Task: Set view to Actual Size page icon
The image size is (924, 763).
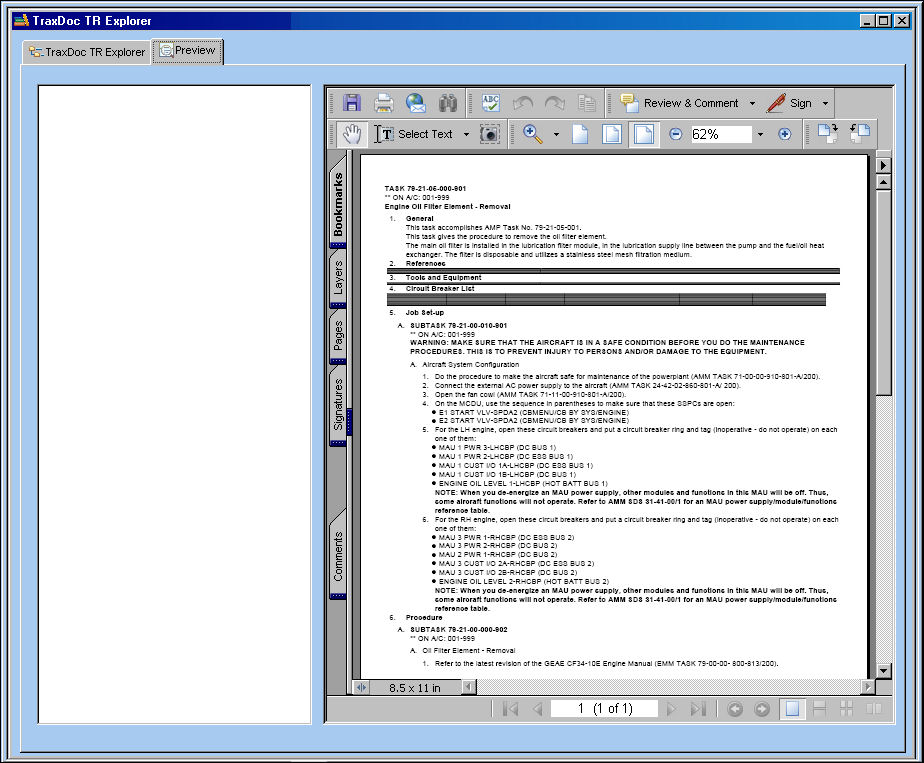Action: (580, 134)
